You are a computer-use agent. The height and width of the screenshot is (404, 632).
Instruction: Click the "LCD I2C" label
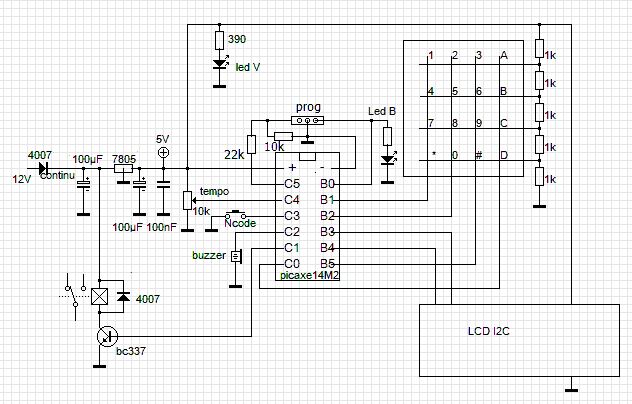point(489,331)
